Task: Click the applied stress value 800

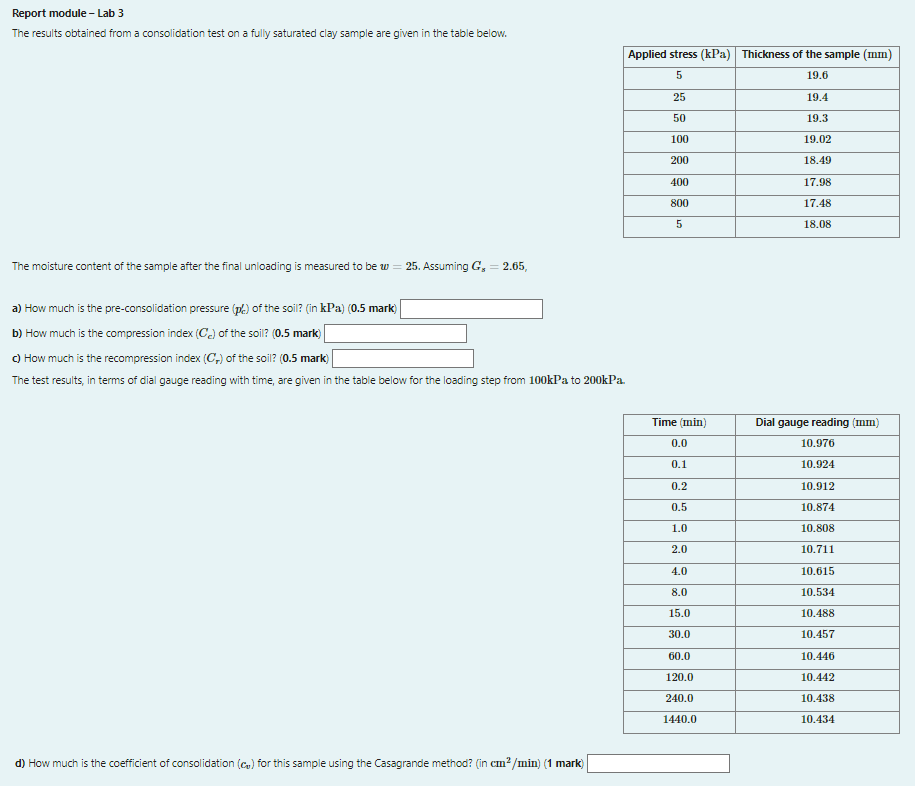Action: (679, 203)
